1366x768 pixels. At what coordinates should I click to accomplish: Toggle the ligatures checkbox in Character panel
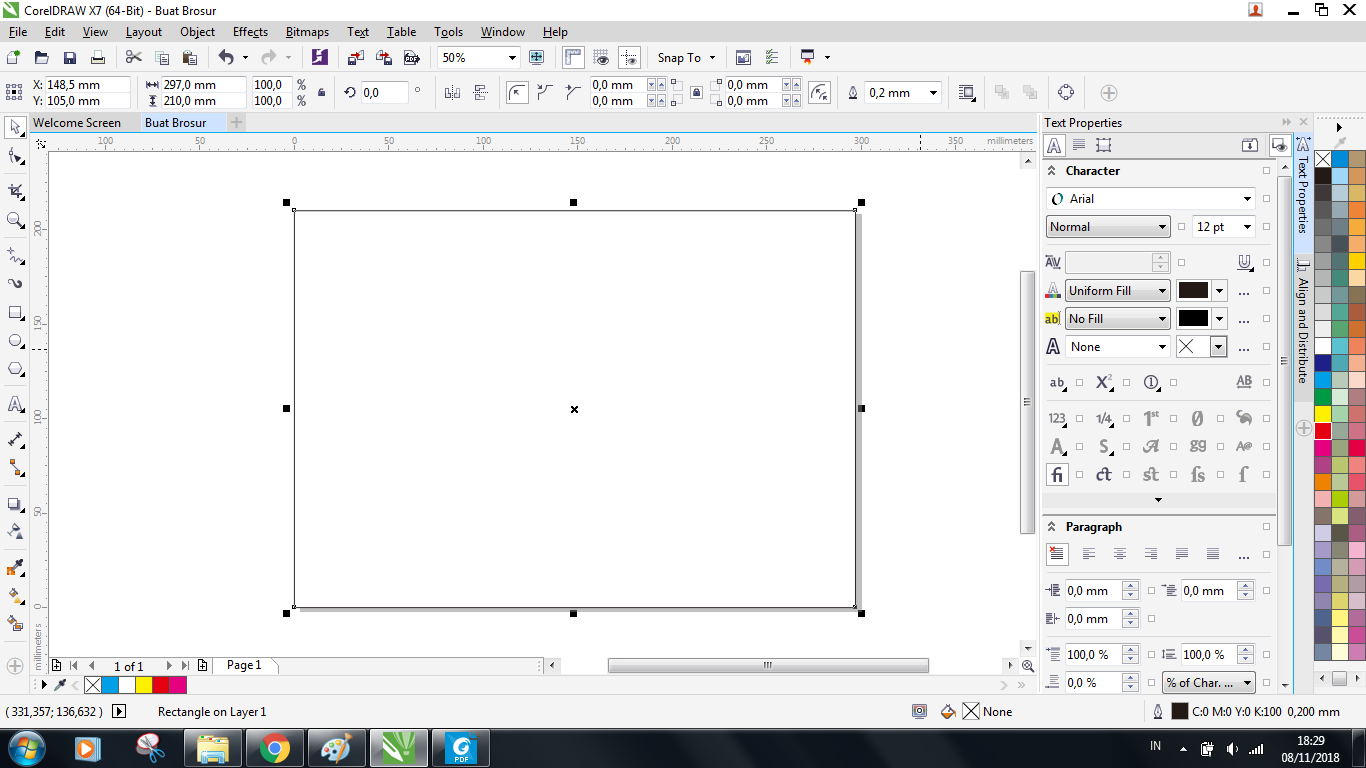coord(1080,475)
